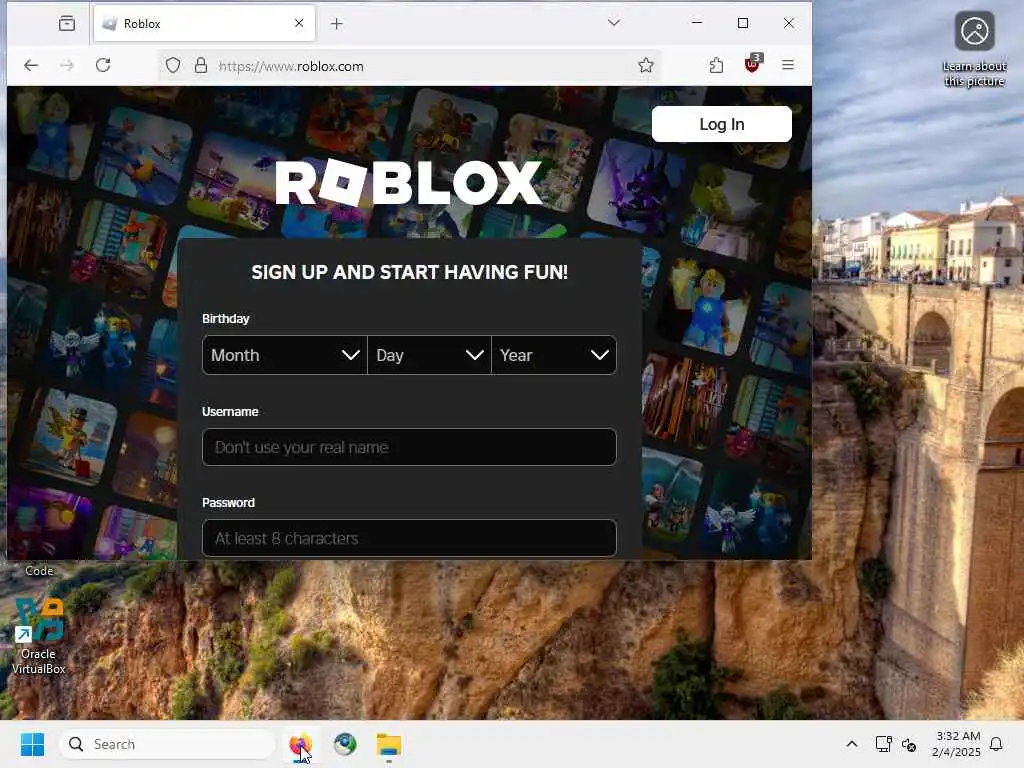This screenshot has width=1024, height=768.
Task: View site security via padlock icon
Action: click(x=201, y=65)
